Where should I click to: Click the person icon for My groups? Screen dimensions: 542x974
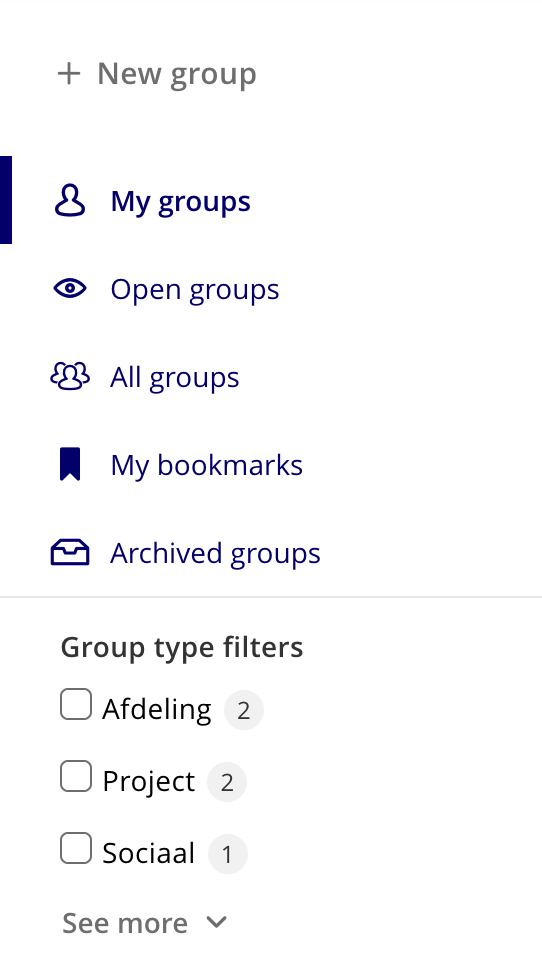tap(70, 201)
